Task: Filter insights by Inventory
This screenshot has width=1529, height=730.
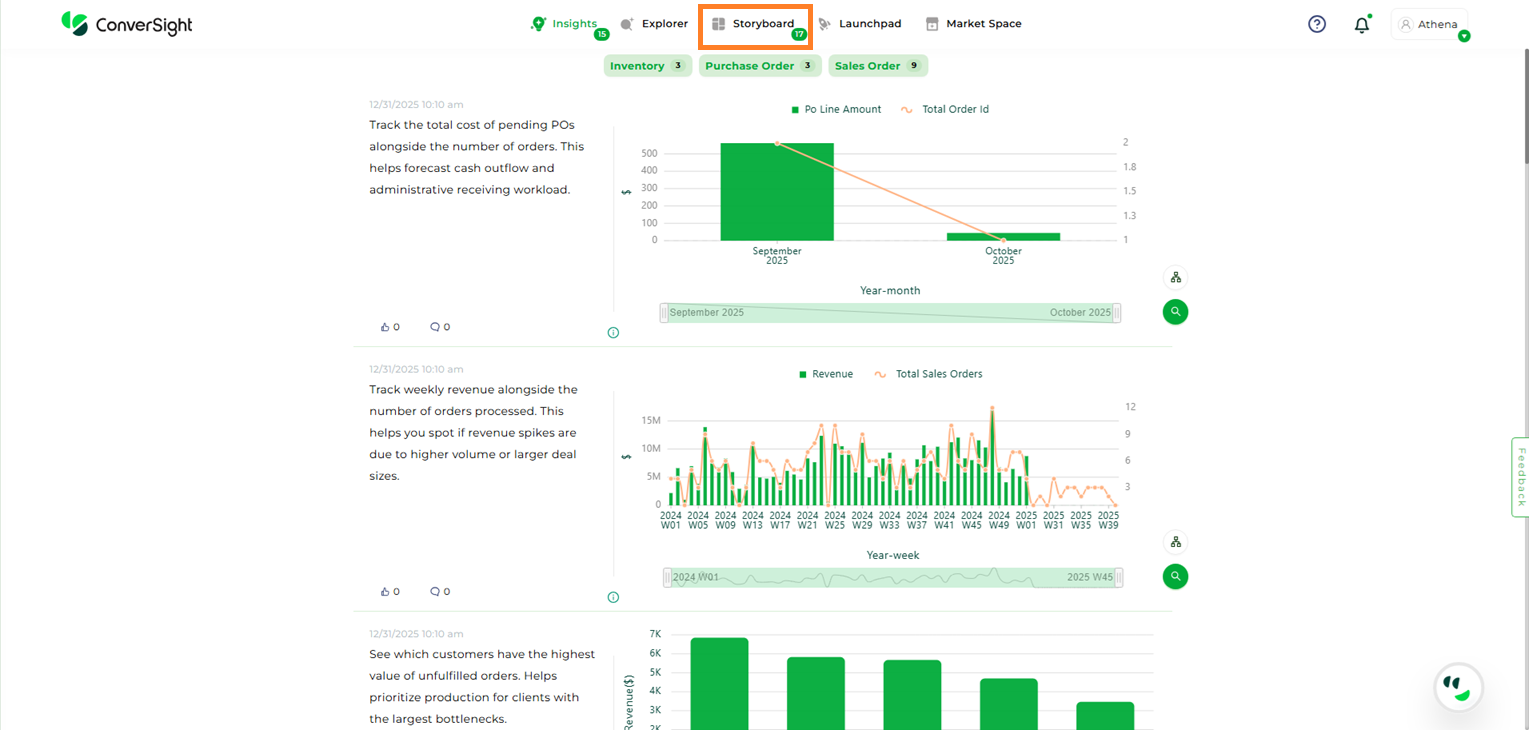Action: (647, 66)
